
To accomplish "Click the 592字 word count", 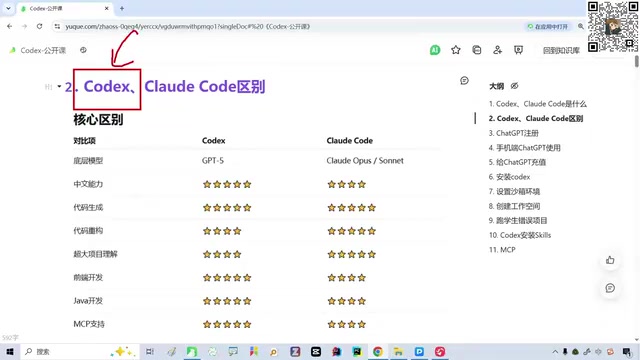I will point(10,338).
